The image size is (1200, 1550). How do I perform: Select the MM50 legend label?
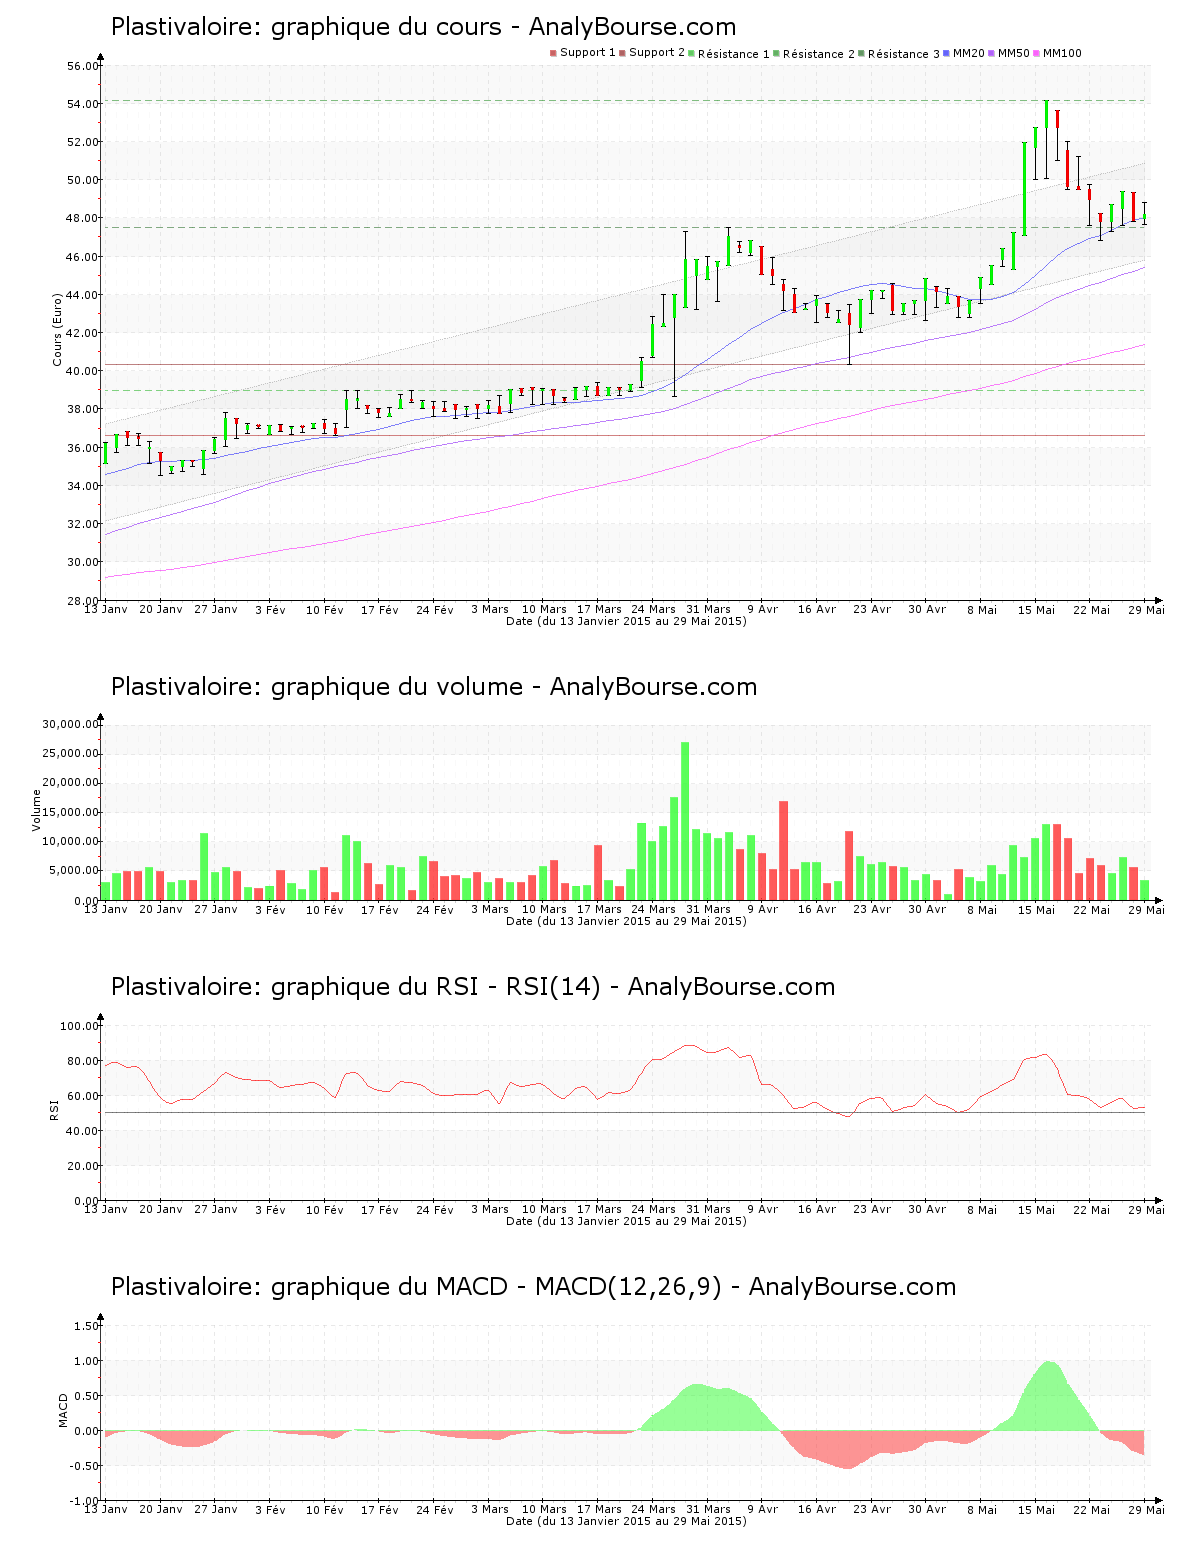tap(1014, 53)
